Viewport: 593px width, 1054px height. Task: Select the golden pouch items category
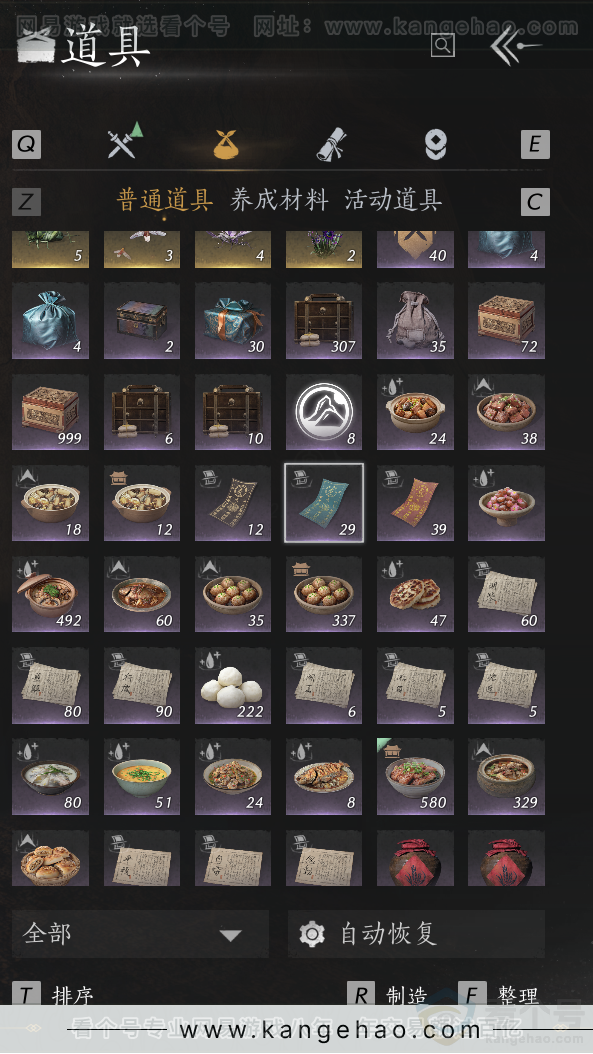226,143
